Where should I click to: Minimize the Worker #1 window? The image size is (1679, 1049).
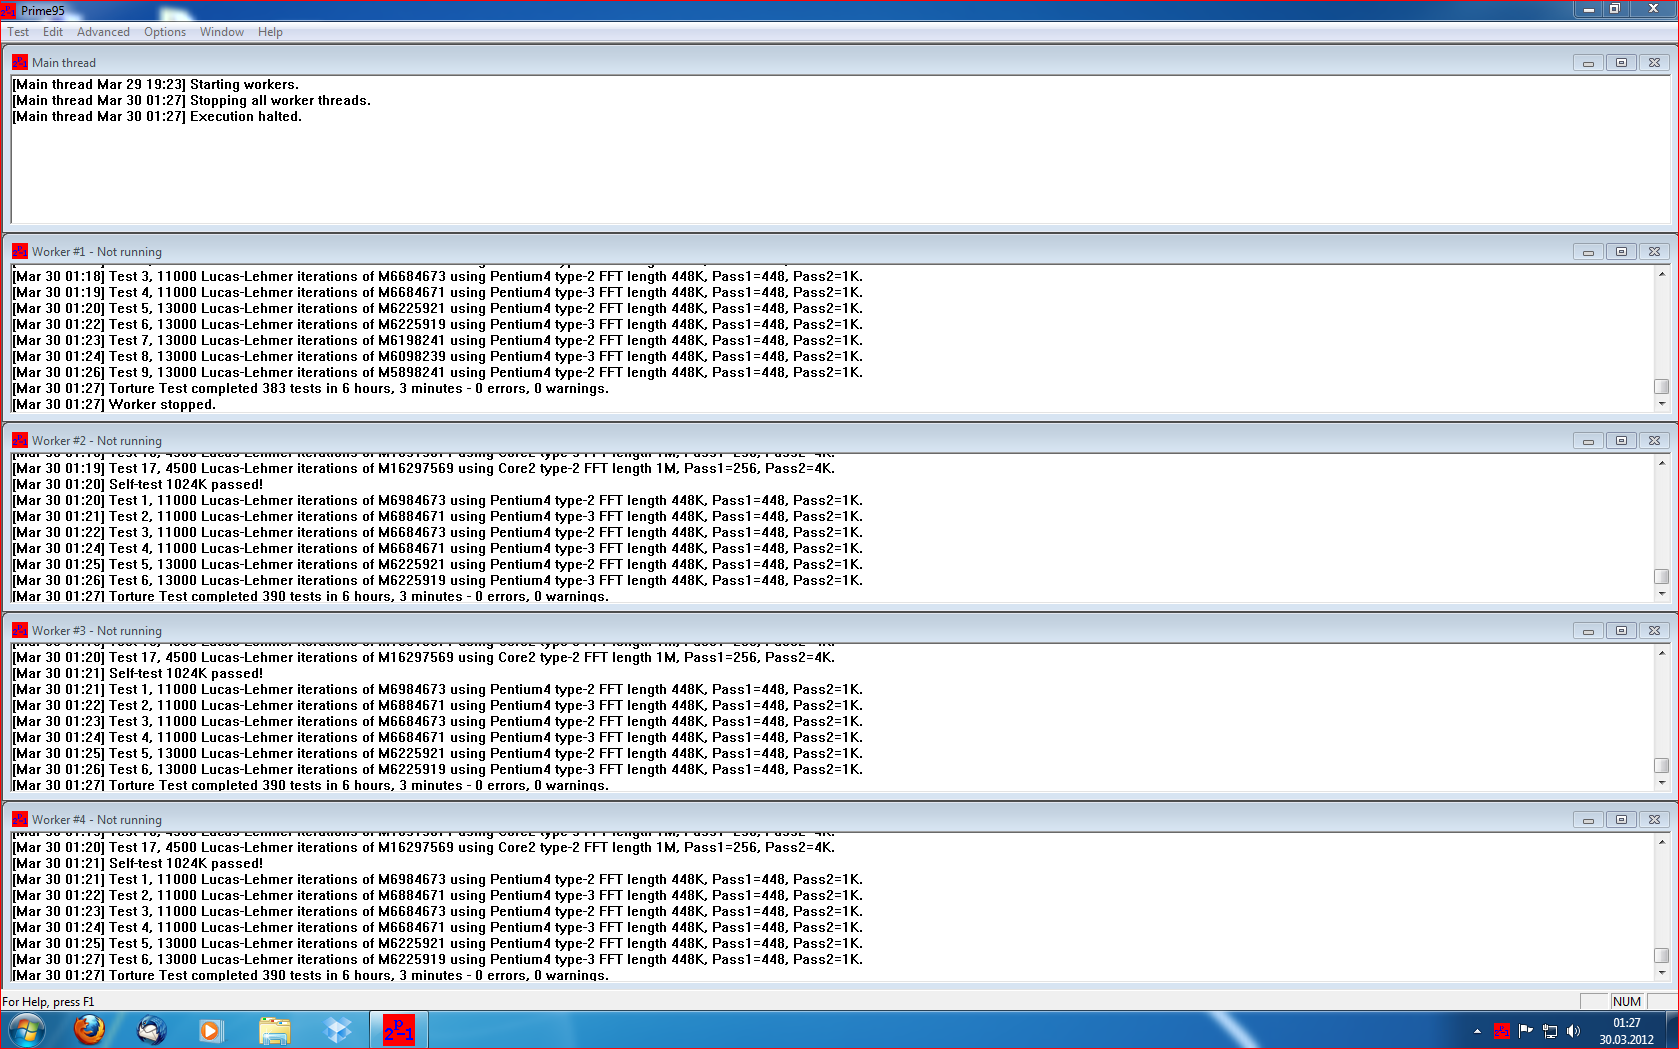[x=1588, y=252]
